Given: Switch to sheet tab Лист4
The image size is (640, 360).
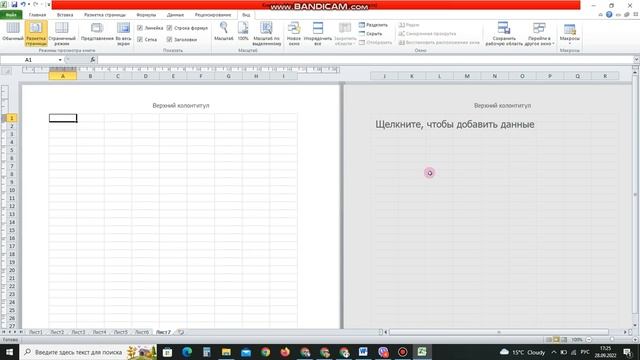Looking at the screenshot, I should [99, 332].
